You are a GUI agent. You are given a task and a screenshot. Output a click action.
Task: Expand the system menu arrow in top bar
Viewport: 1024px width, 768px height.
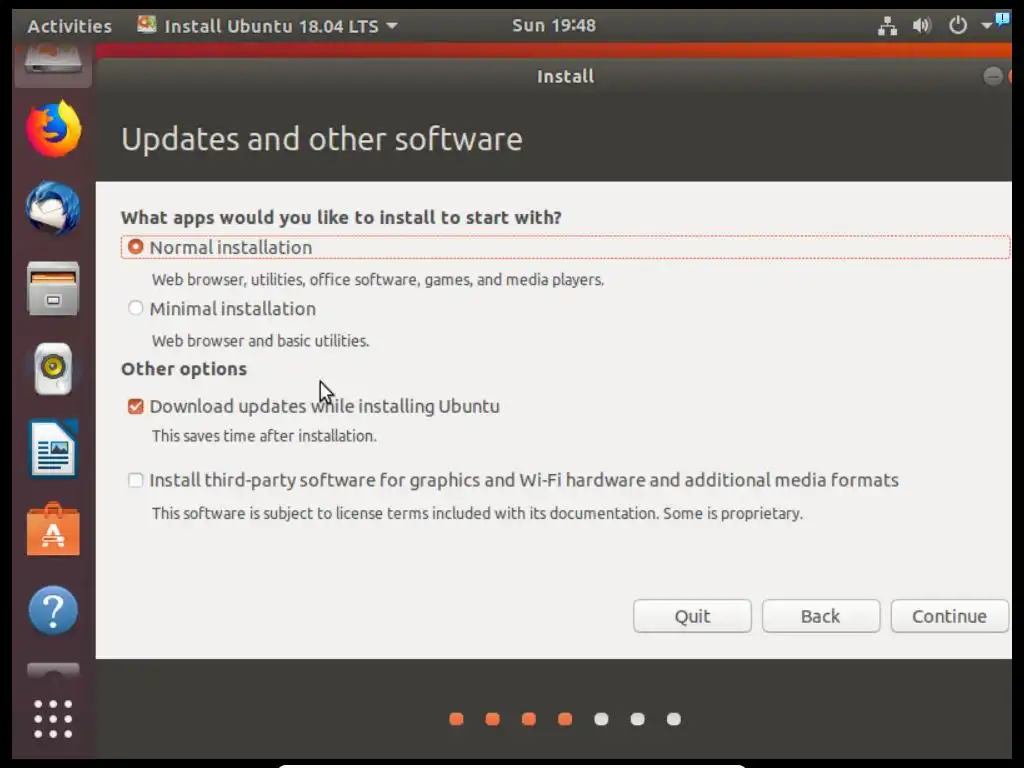coord(986,25)
